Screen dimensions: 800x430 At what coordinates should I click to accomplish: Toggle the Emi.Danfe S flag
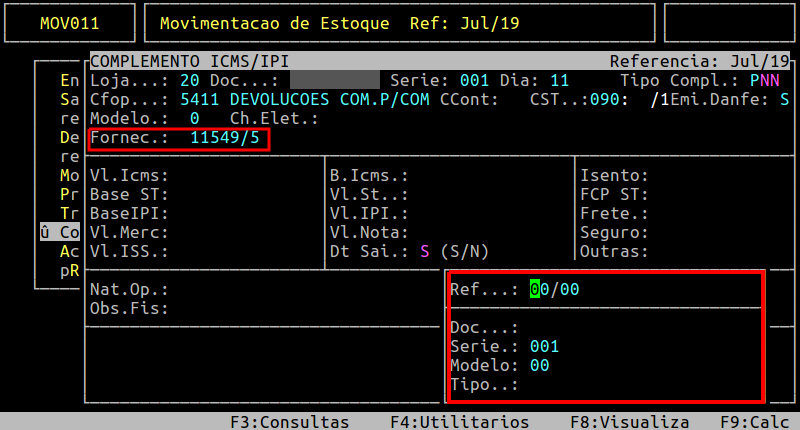784,99
